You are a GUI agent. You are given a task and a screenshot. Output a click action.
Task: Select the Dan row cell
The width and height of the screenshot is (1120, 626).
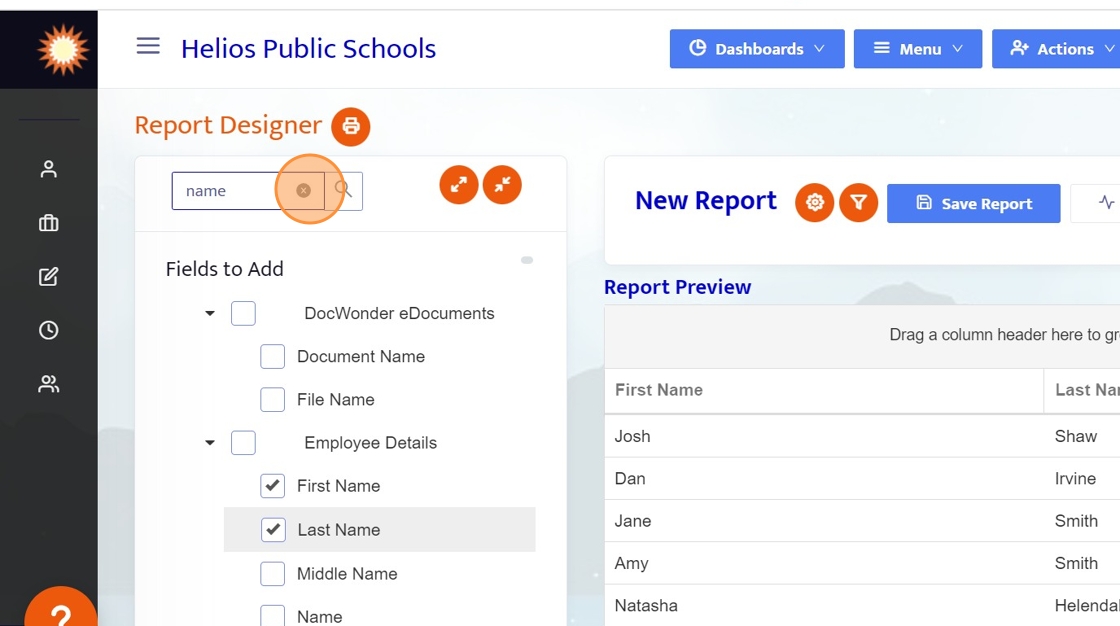tap(824, 479)
